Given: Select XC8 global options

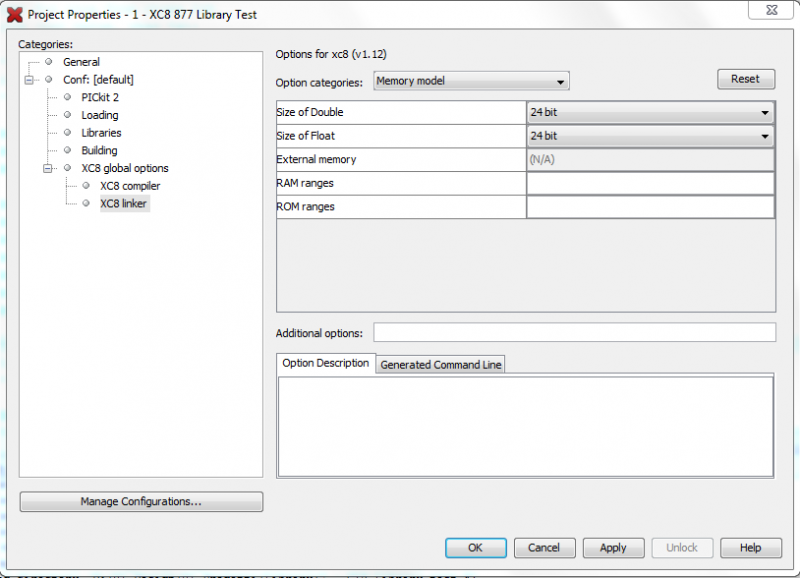Looking at the screenshot, I should [125, 168].
